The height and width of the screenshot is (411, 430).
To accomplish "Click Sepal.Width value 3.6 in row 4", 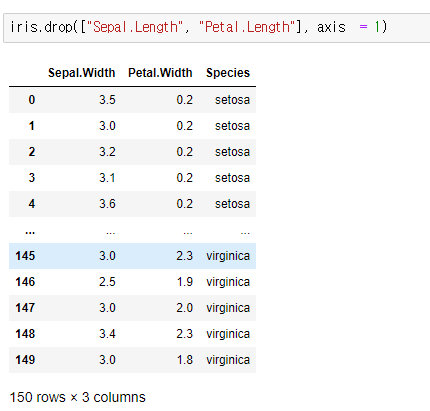I will click(x=107, y=204).
